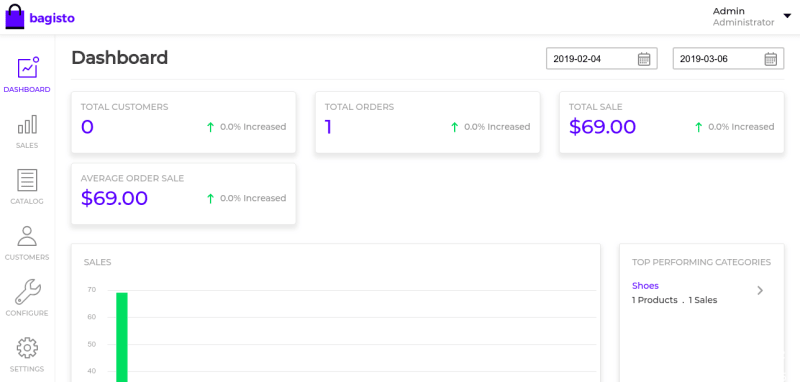800x382 pixels.
Task: Click the bagisto shopping bag logo icon
Action: (14, 17)
